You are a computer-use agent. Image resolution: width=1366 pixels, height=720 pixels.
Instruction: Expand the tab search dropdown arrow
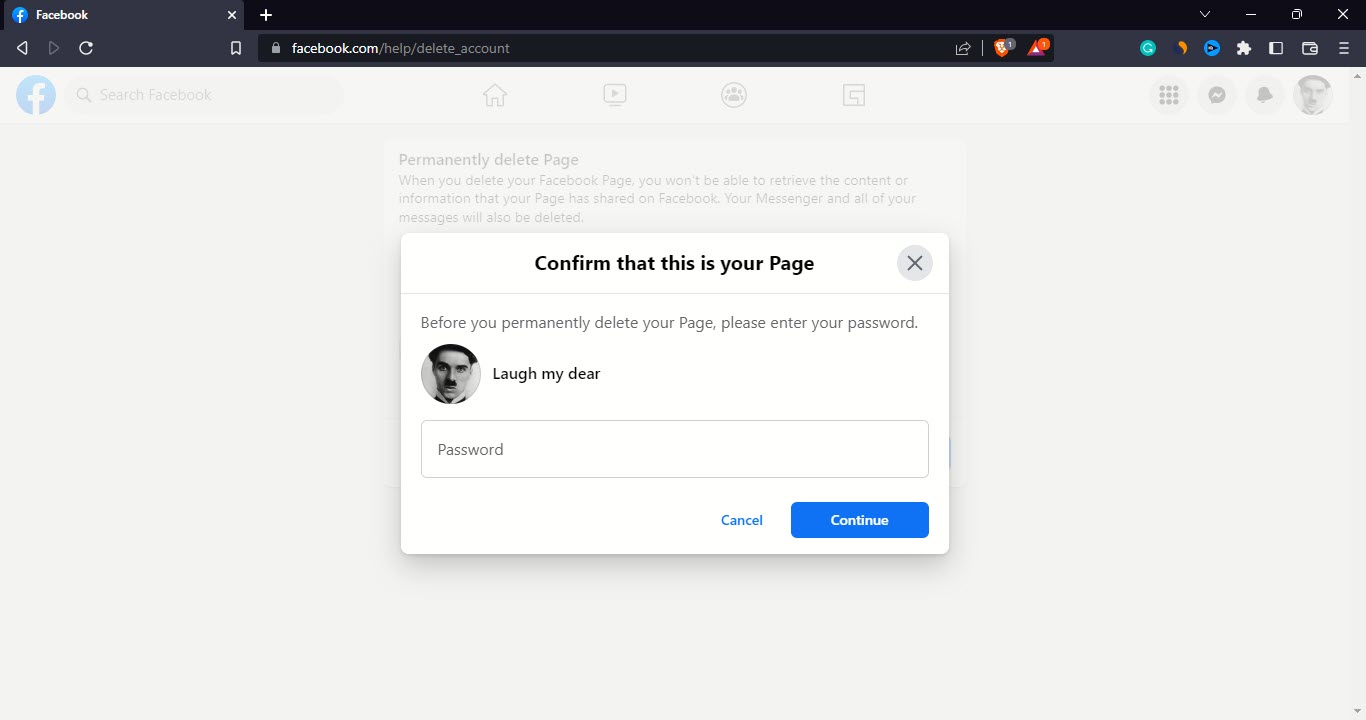click(x=1205, y=15)
